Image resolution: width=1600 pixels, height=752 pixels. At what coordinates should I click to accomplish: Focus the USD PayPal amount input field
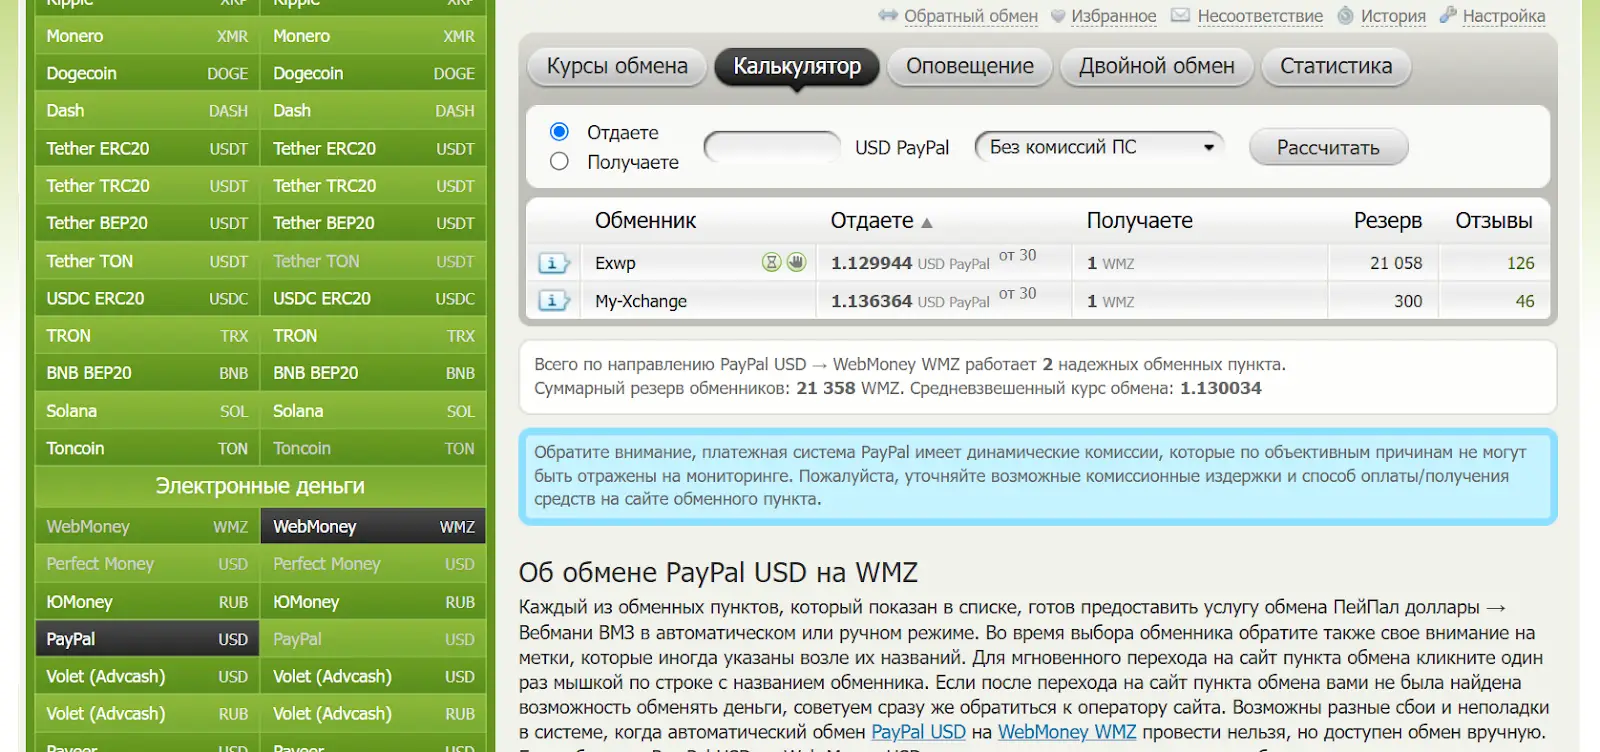pos(772,147)
